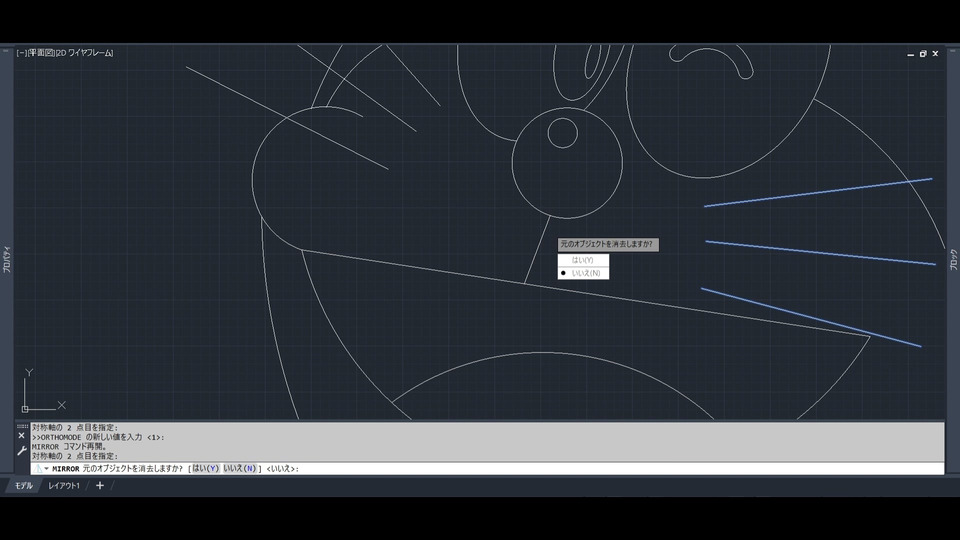960x540 pixels.
Task: Close the command line window with X
Action: point(21,436)
